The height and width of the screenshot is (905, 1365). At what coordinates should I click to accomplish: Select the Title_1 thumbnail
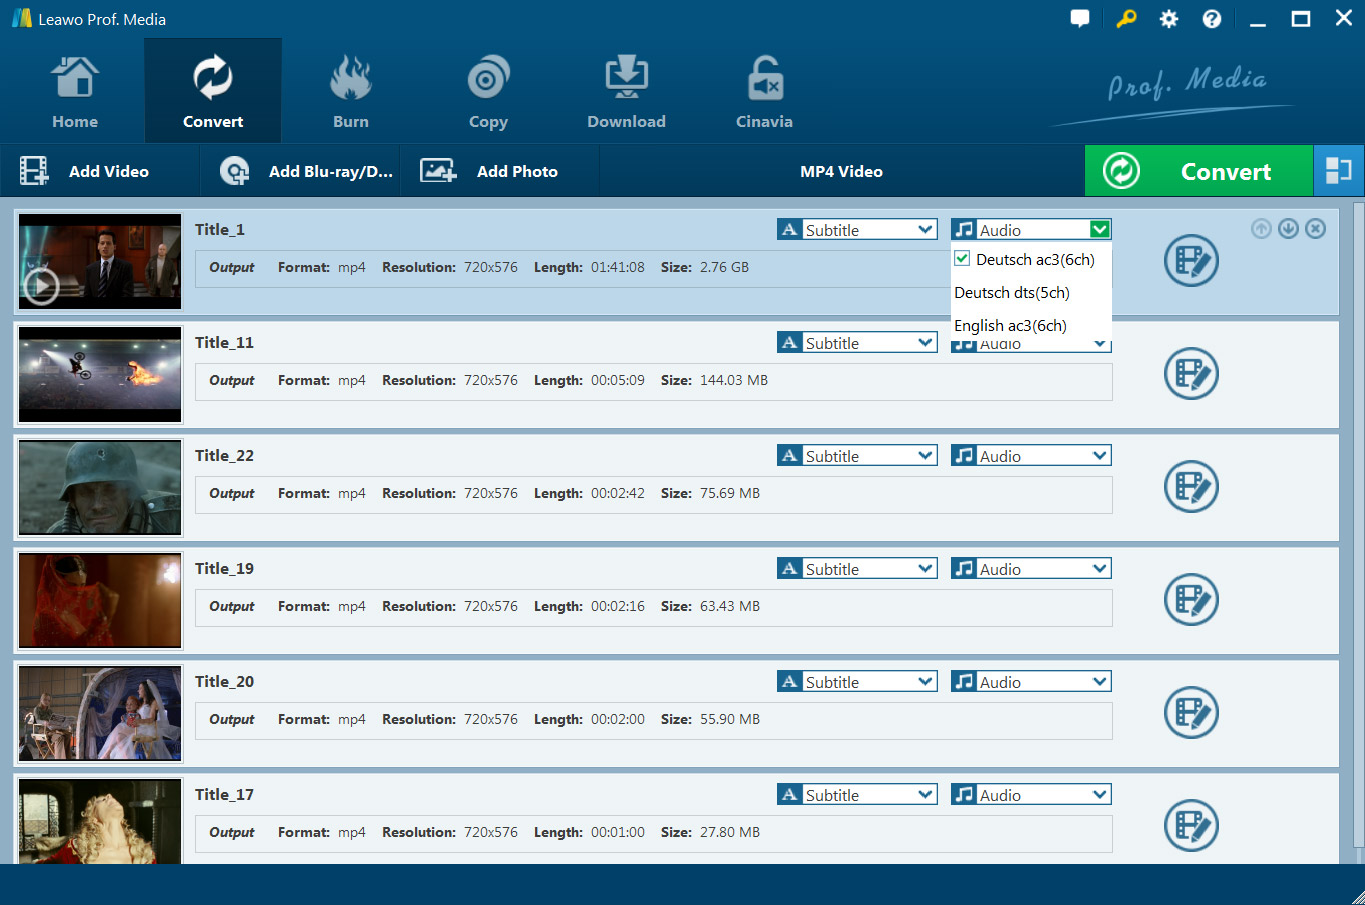tap(100, 262)
